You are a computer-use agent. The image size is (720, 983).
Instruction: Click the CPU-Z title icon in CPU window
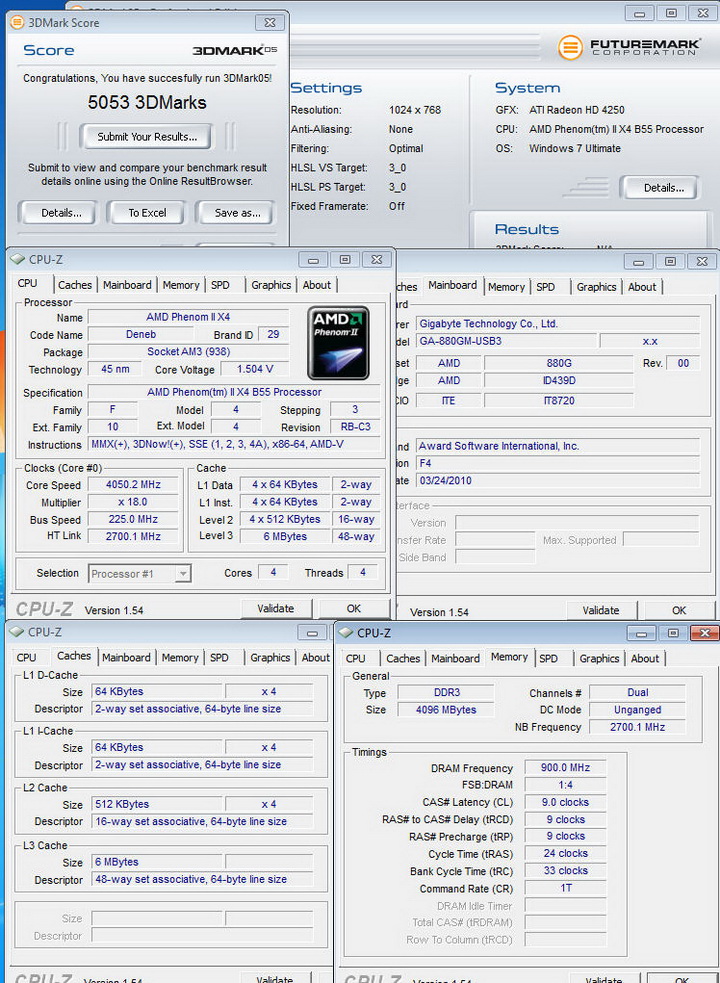[18, 260]
